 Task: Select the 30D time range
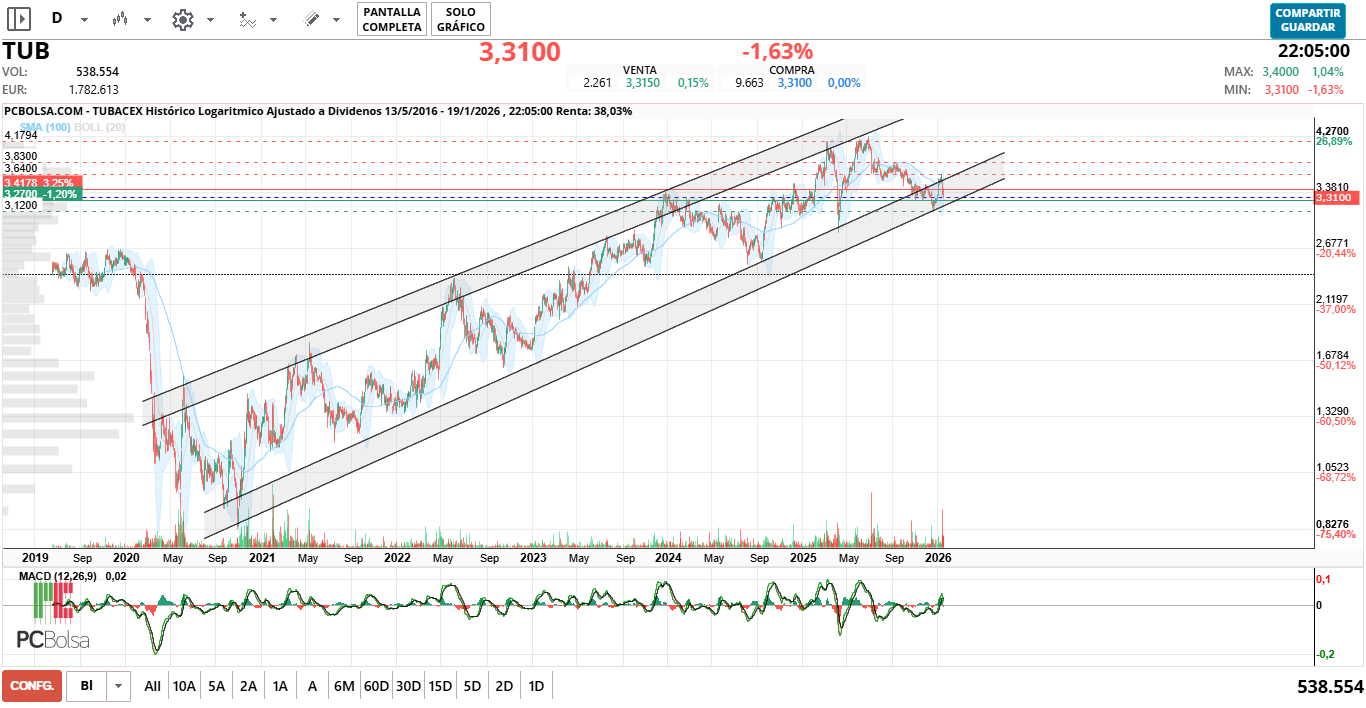[x=408, y=686]
